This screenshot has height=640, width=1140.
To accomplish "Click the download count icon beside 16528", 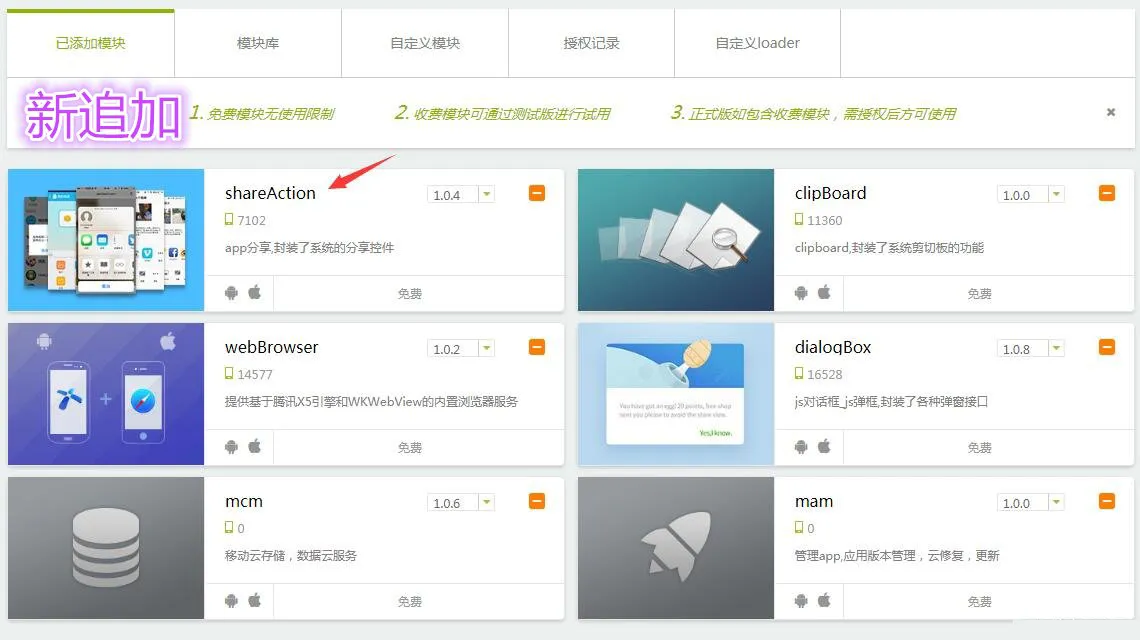I will (x=800, y=374).
